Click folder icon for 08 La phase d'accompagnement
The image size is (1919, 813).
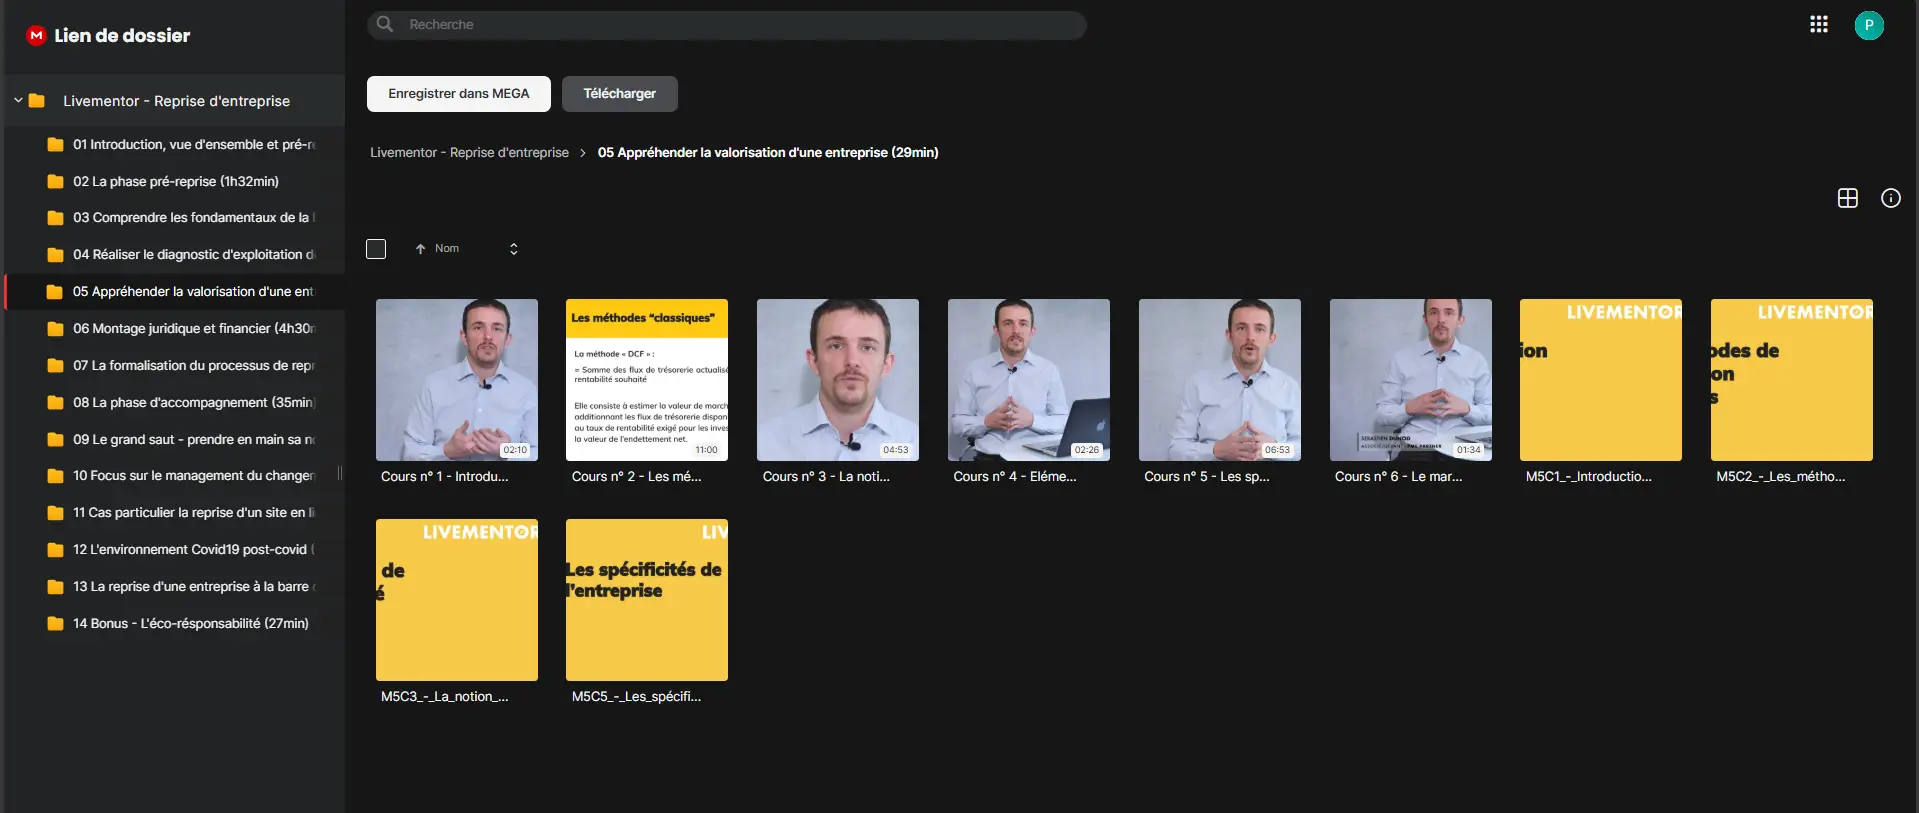pos(56,403)
